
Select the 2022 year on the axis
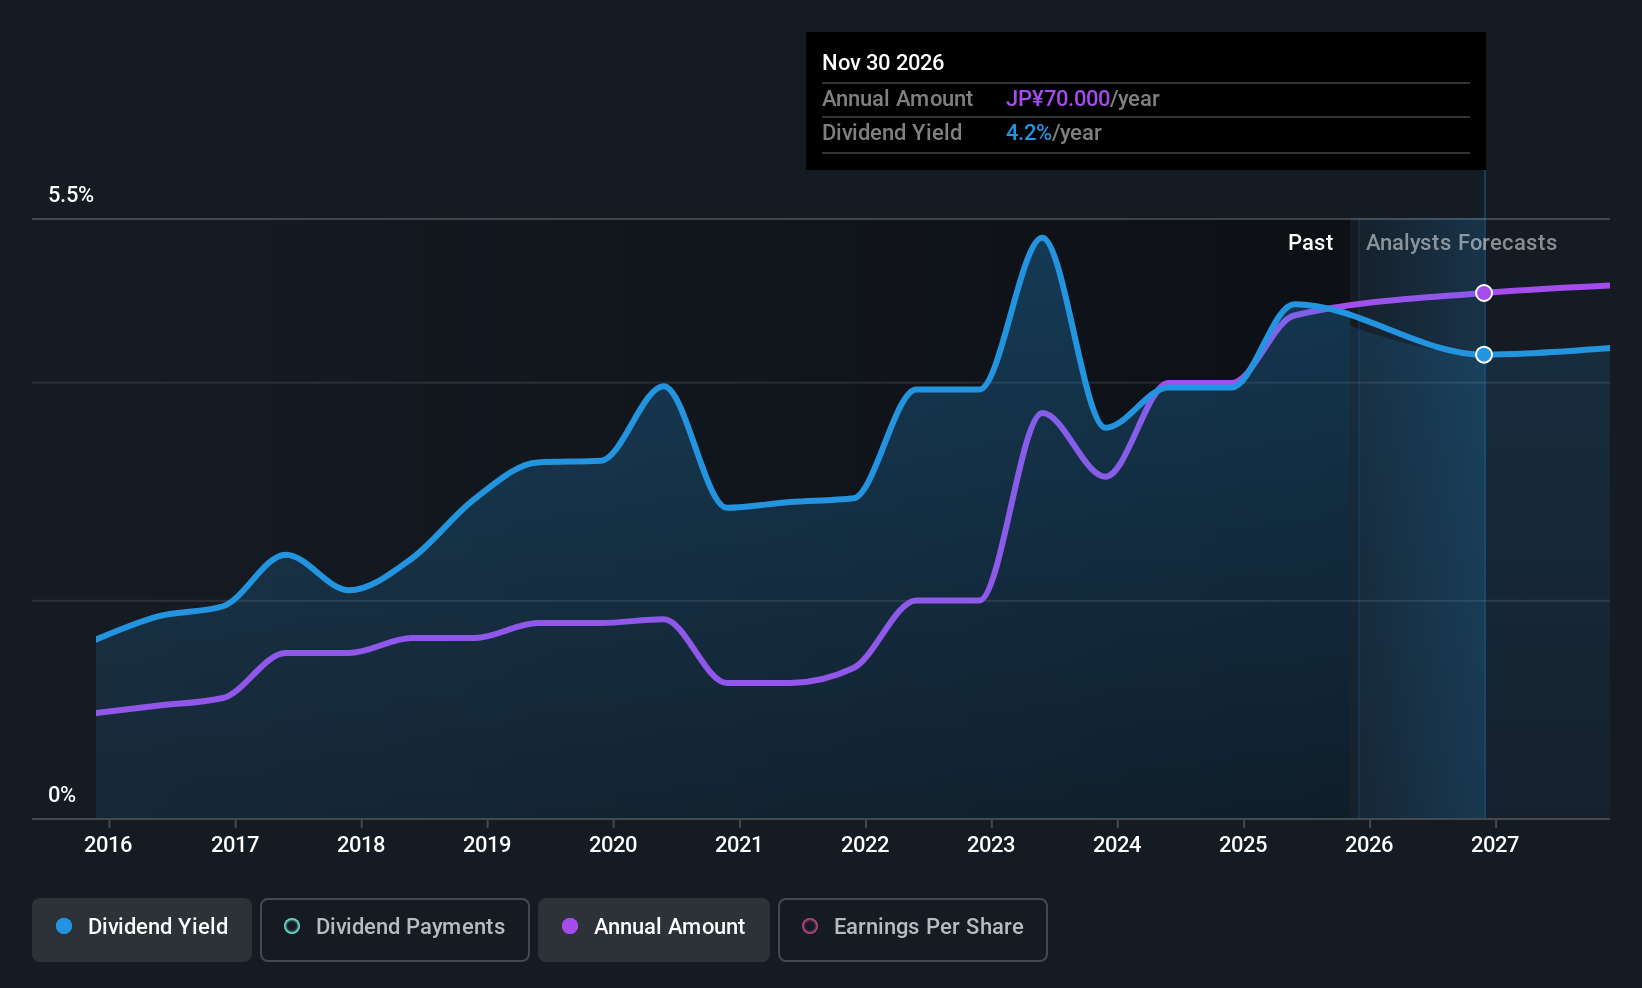865,845
